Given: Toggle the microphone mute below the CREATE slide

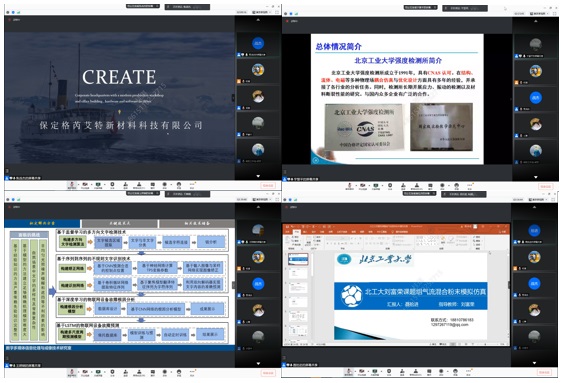Looking at the screenshot, I should coord(72,184).
